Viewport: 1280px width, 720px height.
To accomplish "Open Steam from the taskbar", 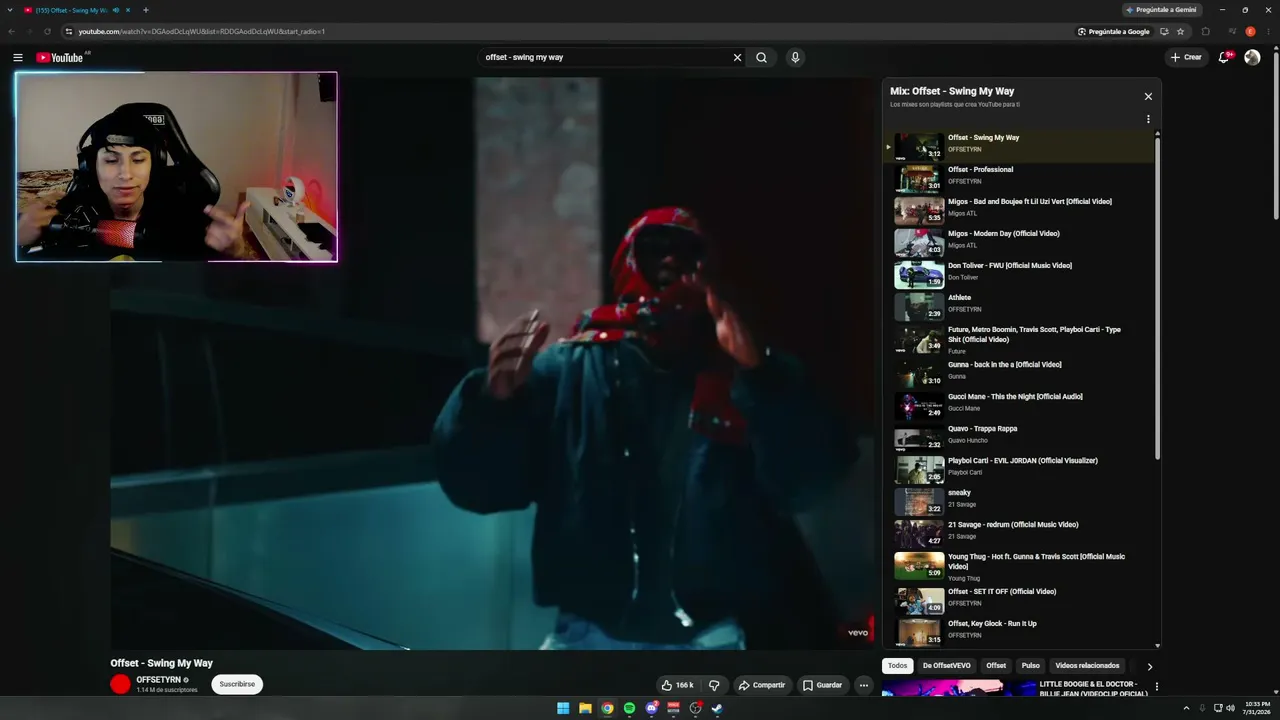I will click(717, 708).
